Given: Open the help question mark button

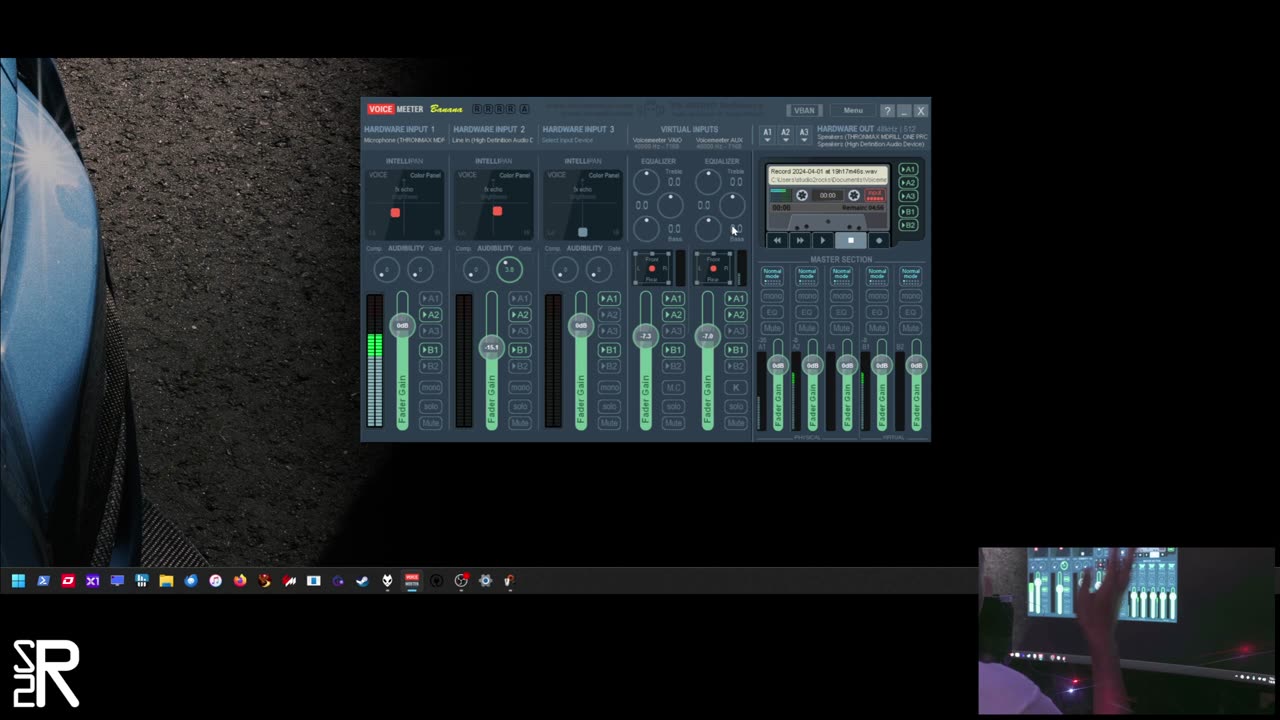Looking at the screenshot, I should coord(887,111).
